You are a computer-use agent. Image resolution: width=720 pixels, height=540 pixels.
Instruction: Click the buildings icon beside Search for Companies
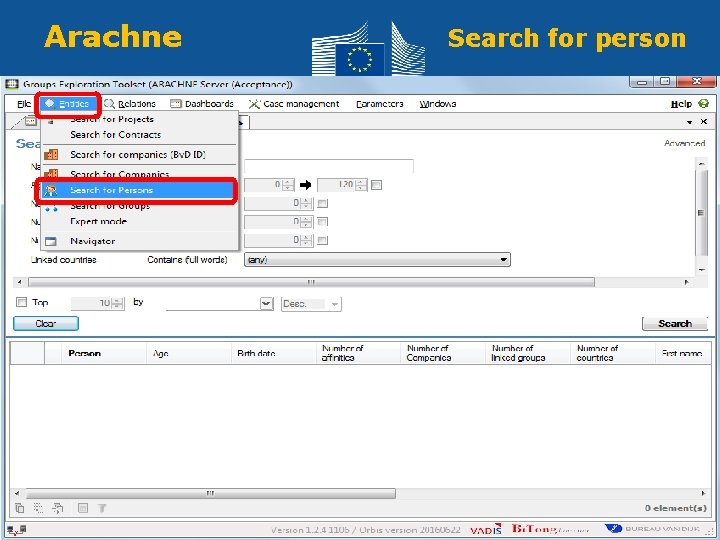point(51,173)
